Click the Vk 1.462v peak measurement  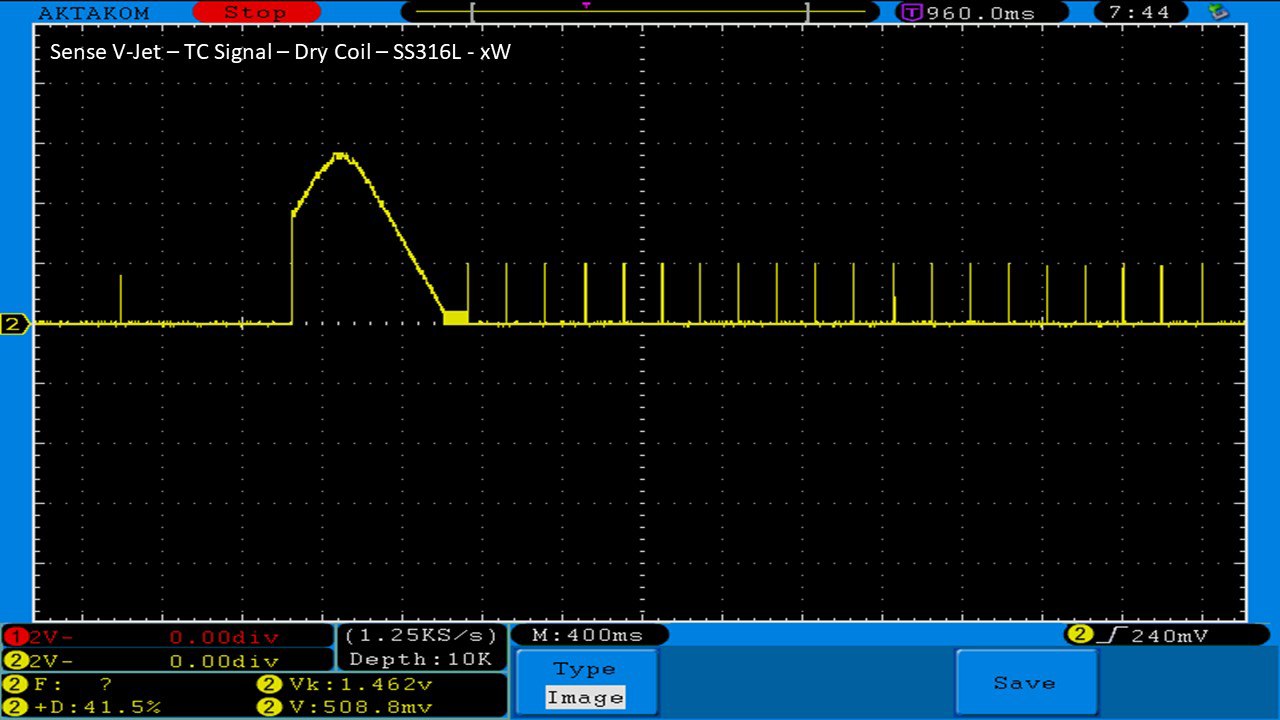(x=345, y=685)
